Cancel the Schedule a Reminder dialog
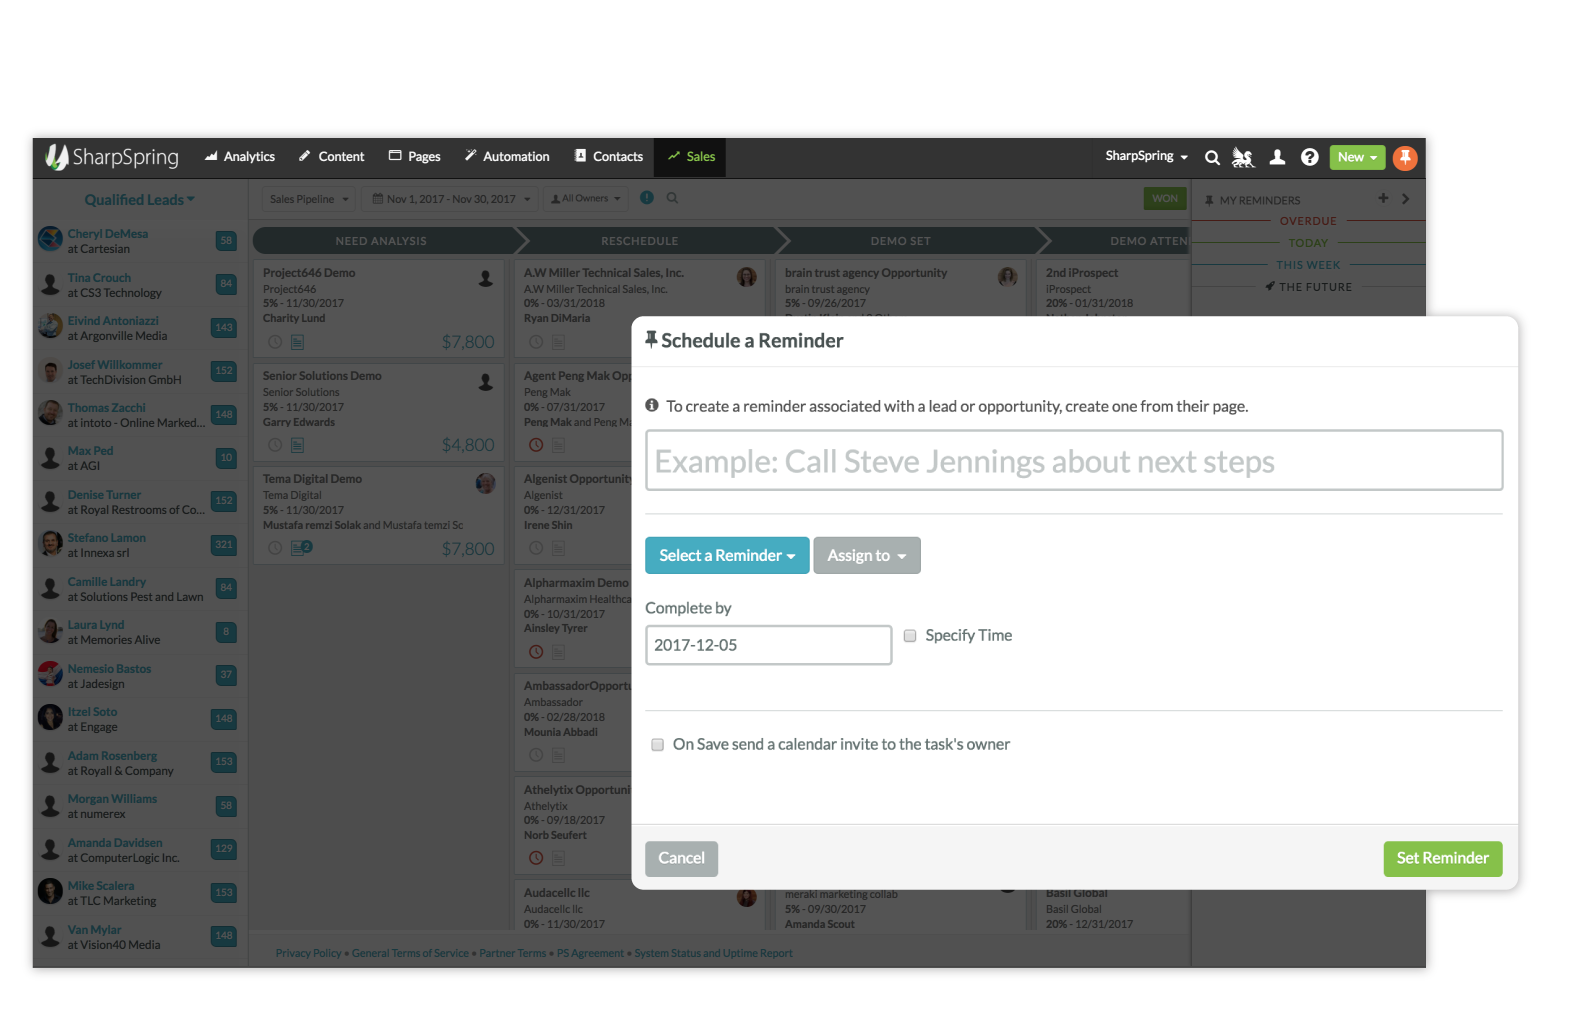The image size is (1594, 1030). [x=682, y=859]
